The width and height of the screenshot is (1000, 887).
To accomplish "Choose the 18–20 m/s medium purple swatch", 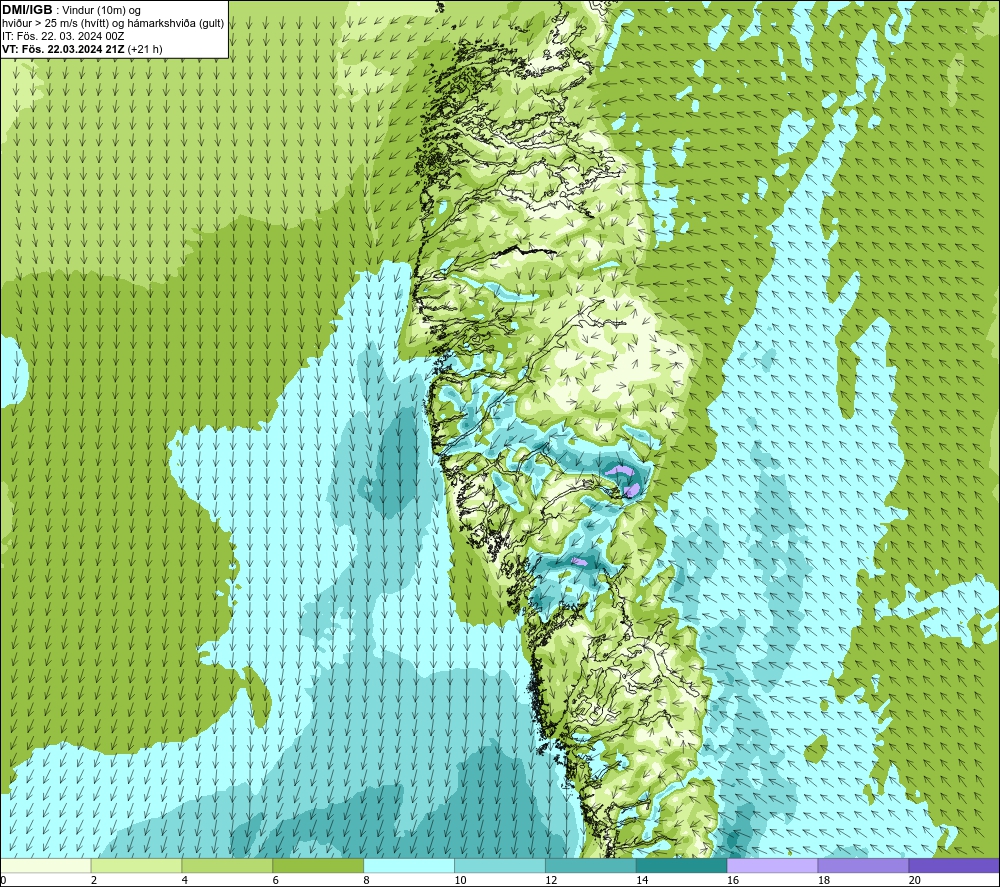I will tap(864, 865).
